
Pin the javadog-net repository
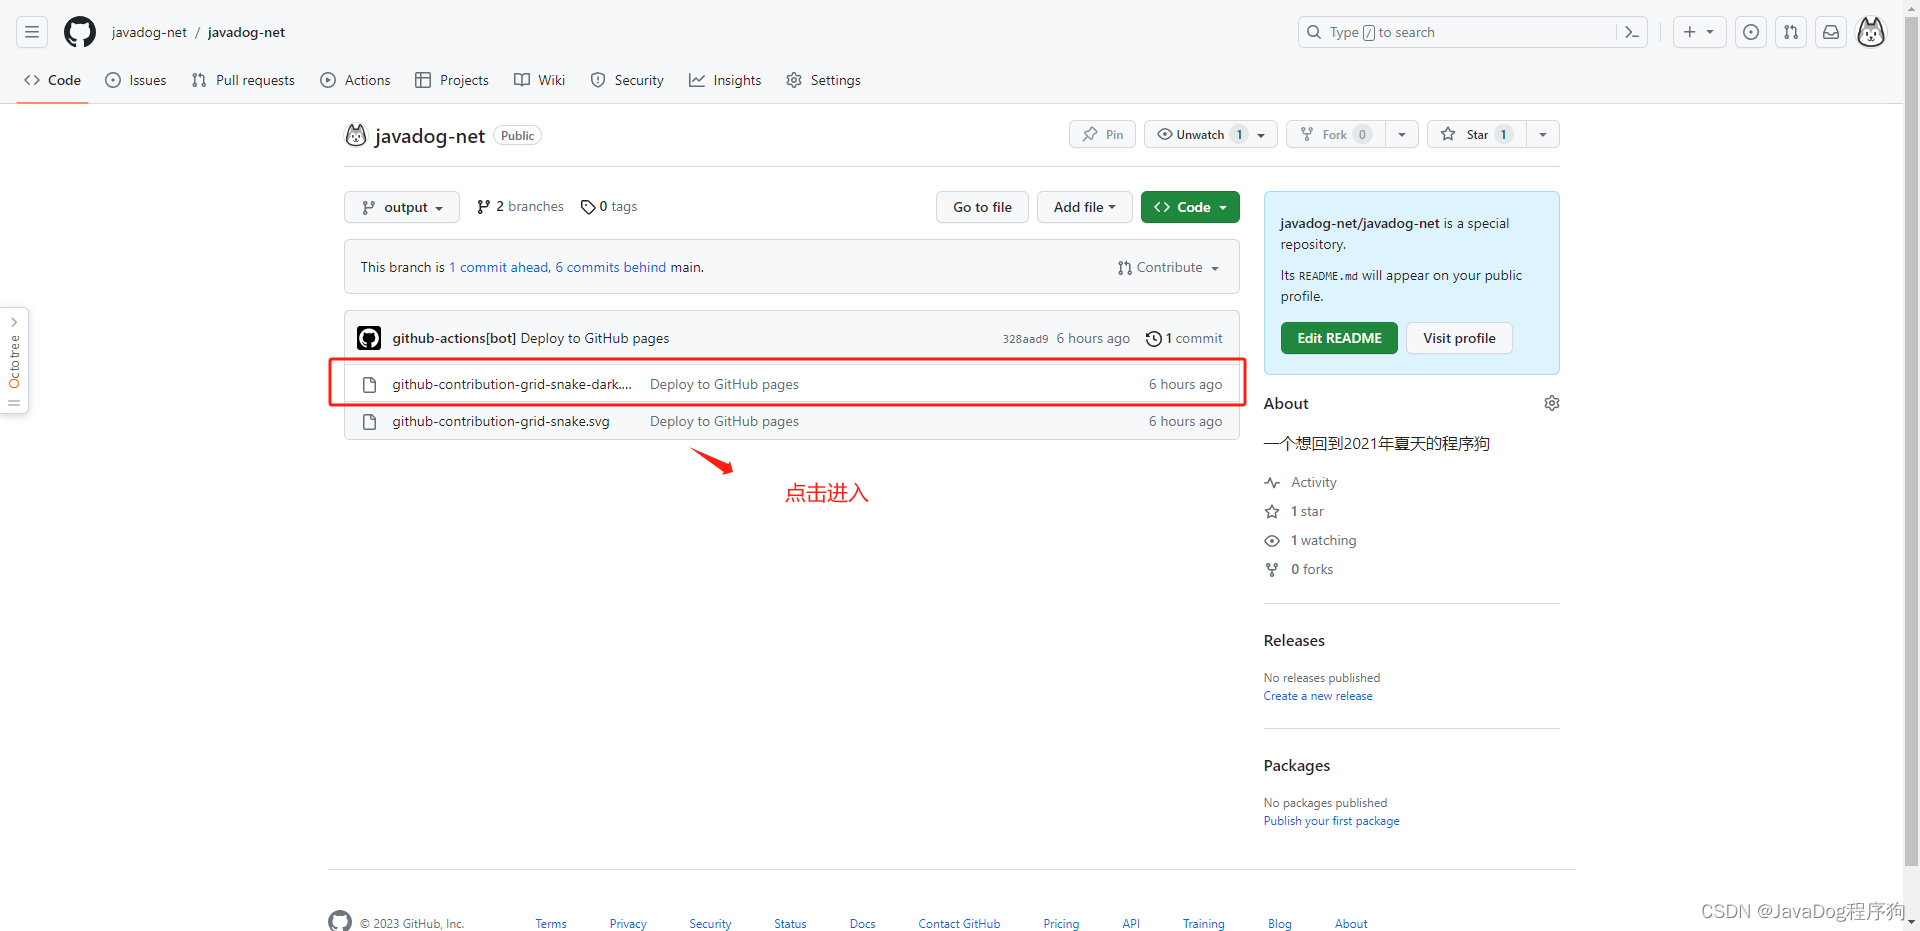(x=1102, y=134)
